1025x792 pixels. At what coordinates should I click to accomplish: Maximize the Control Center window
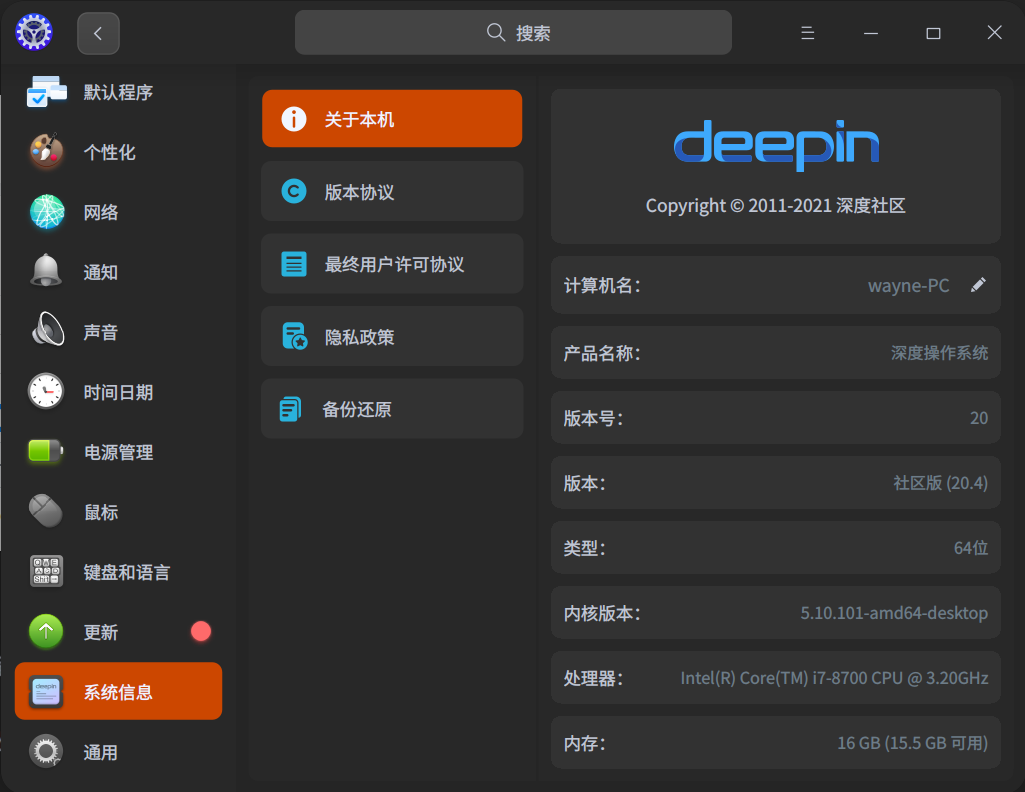point(933,33)
